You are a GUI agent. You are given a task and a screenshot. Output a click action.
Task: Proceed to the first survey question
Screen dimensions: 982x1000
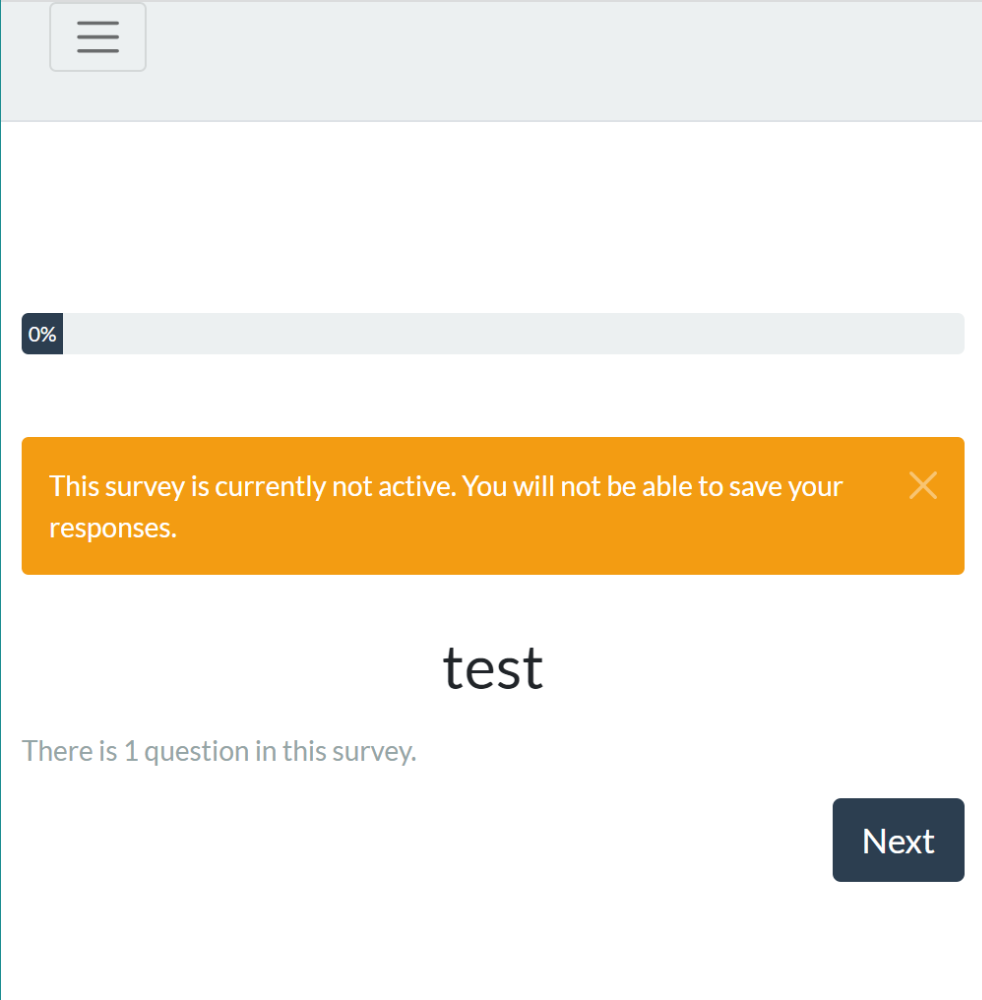point(897,840)
